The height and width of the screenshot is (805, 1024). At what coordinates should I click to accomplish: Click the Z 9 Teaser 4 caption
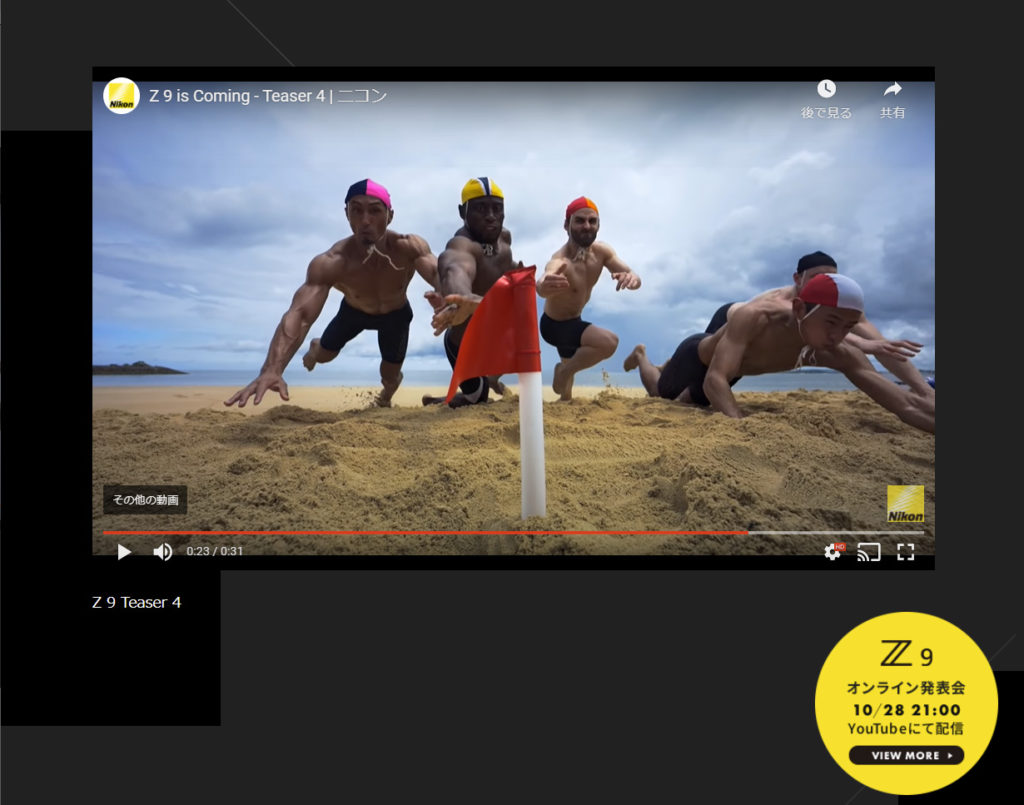coord(137,602)
